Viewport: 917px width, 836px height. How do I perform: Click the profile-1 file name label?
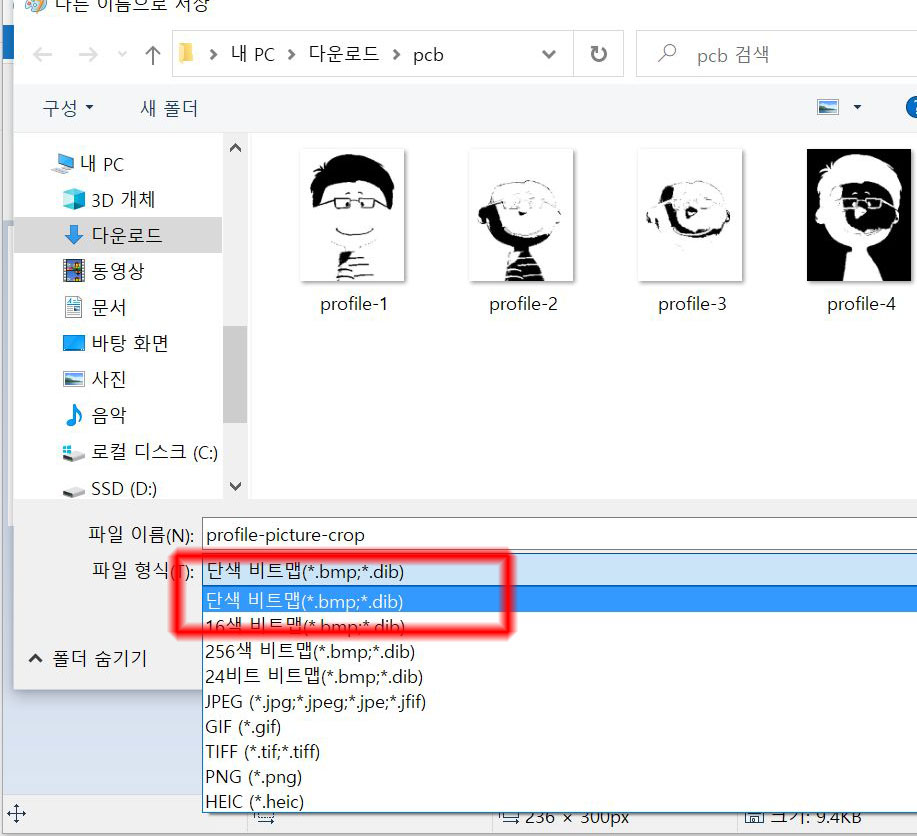click(353, 304)
